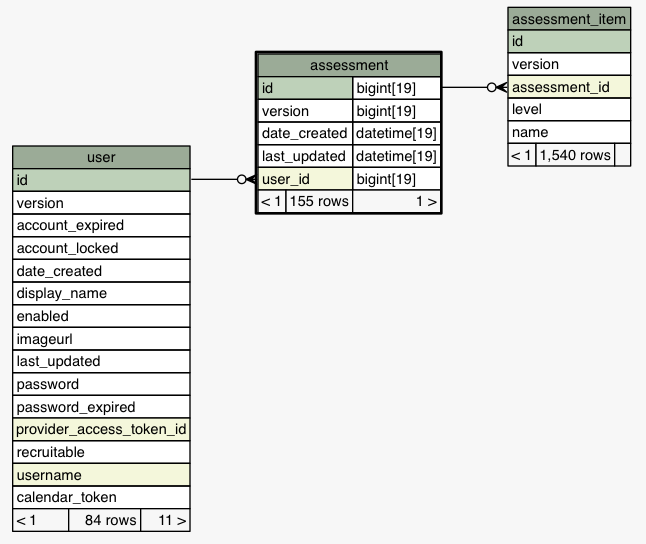Click imageurl column in user table
646x544 pixels.
101,339
